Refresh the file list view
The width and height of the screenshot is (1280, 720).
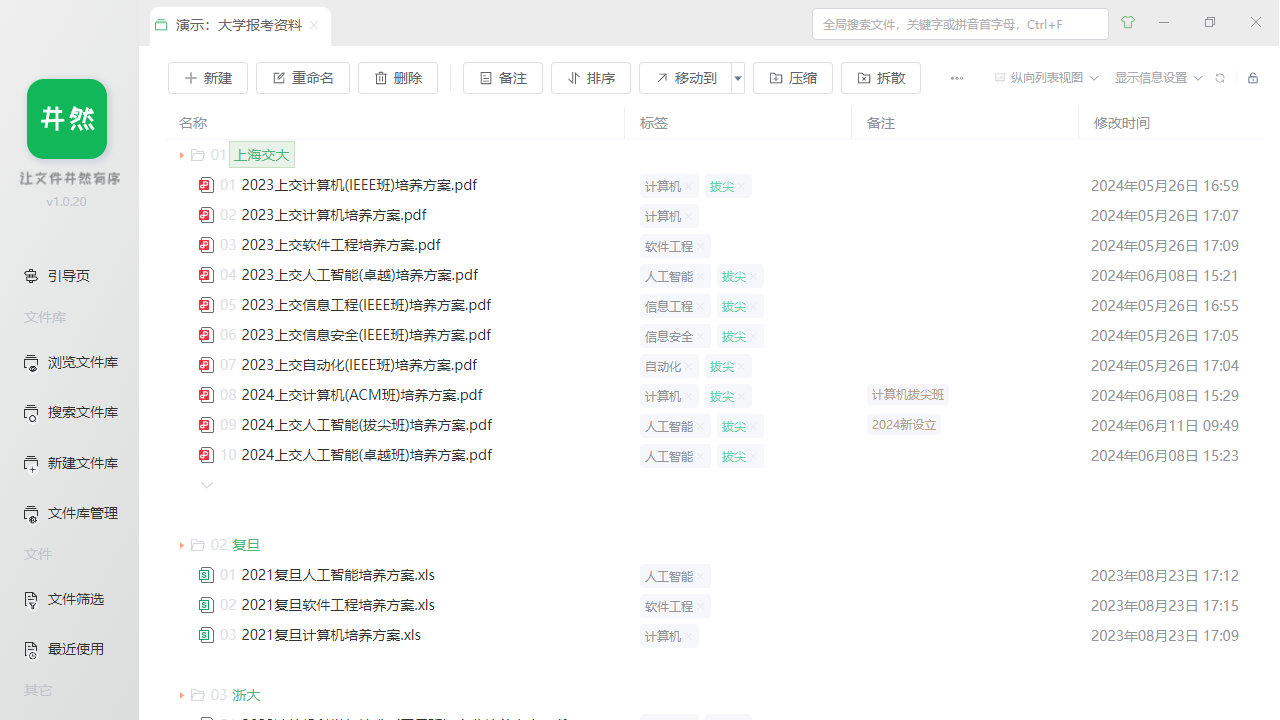[x=1220, y=76]
